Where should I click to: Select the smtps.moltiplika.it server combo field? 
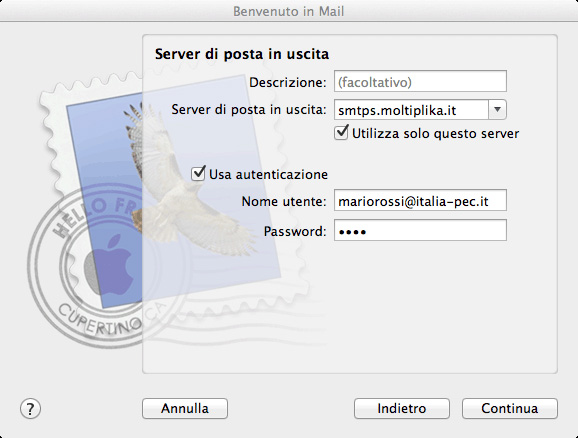pos(411,110)
